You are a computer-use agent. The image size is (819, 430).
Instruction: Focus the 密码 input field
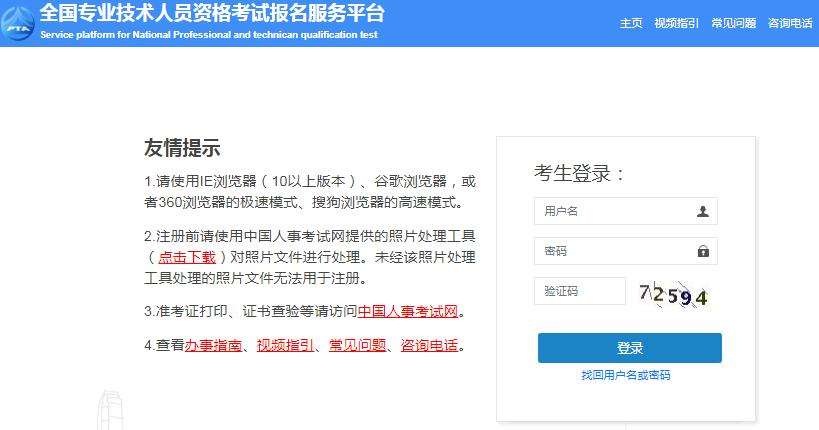coord(615,251)
